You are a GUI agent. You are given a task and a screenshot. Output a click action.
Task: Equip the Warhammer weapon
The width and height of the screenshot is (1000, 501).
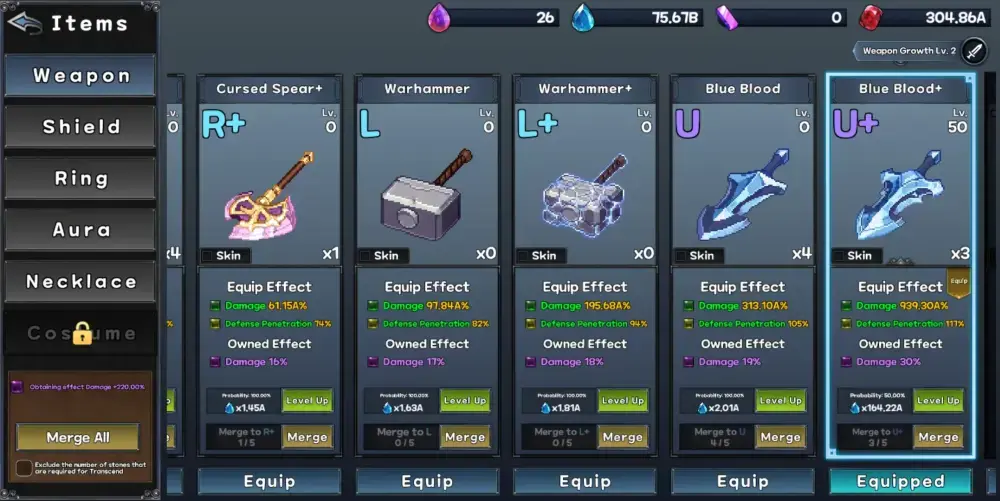(427, 481)
